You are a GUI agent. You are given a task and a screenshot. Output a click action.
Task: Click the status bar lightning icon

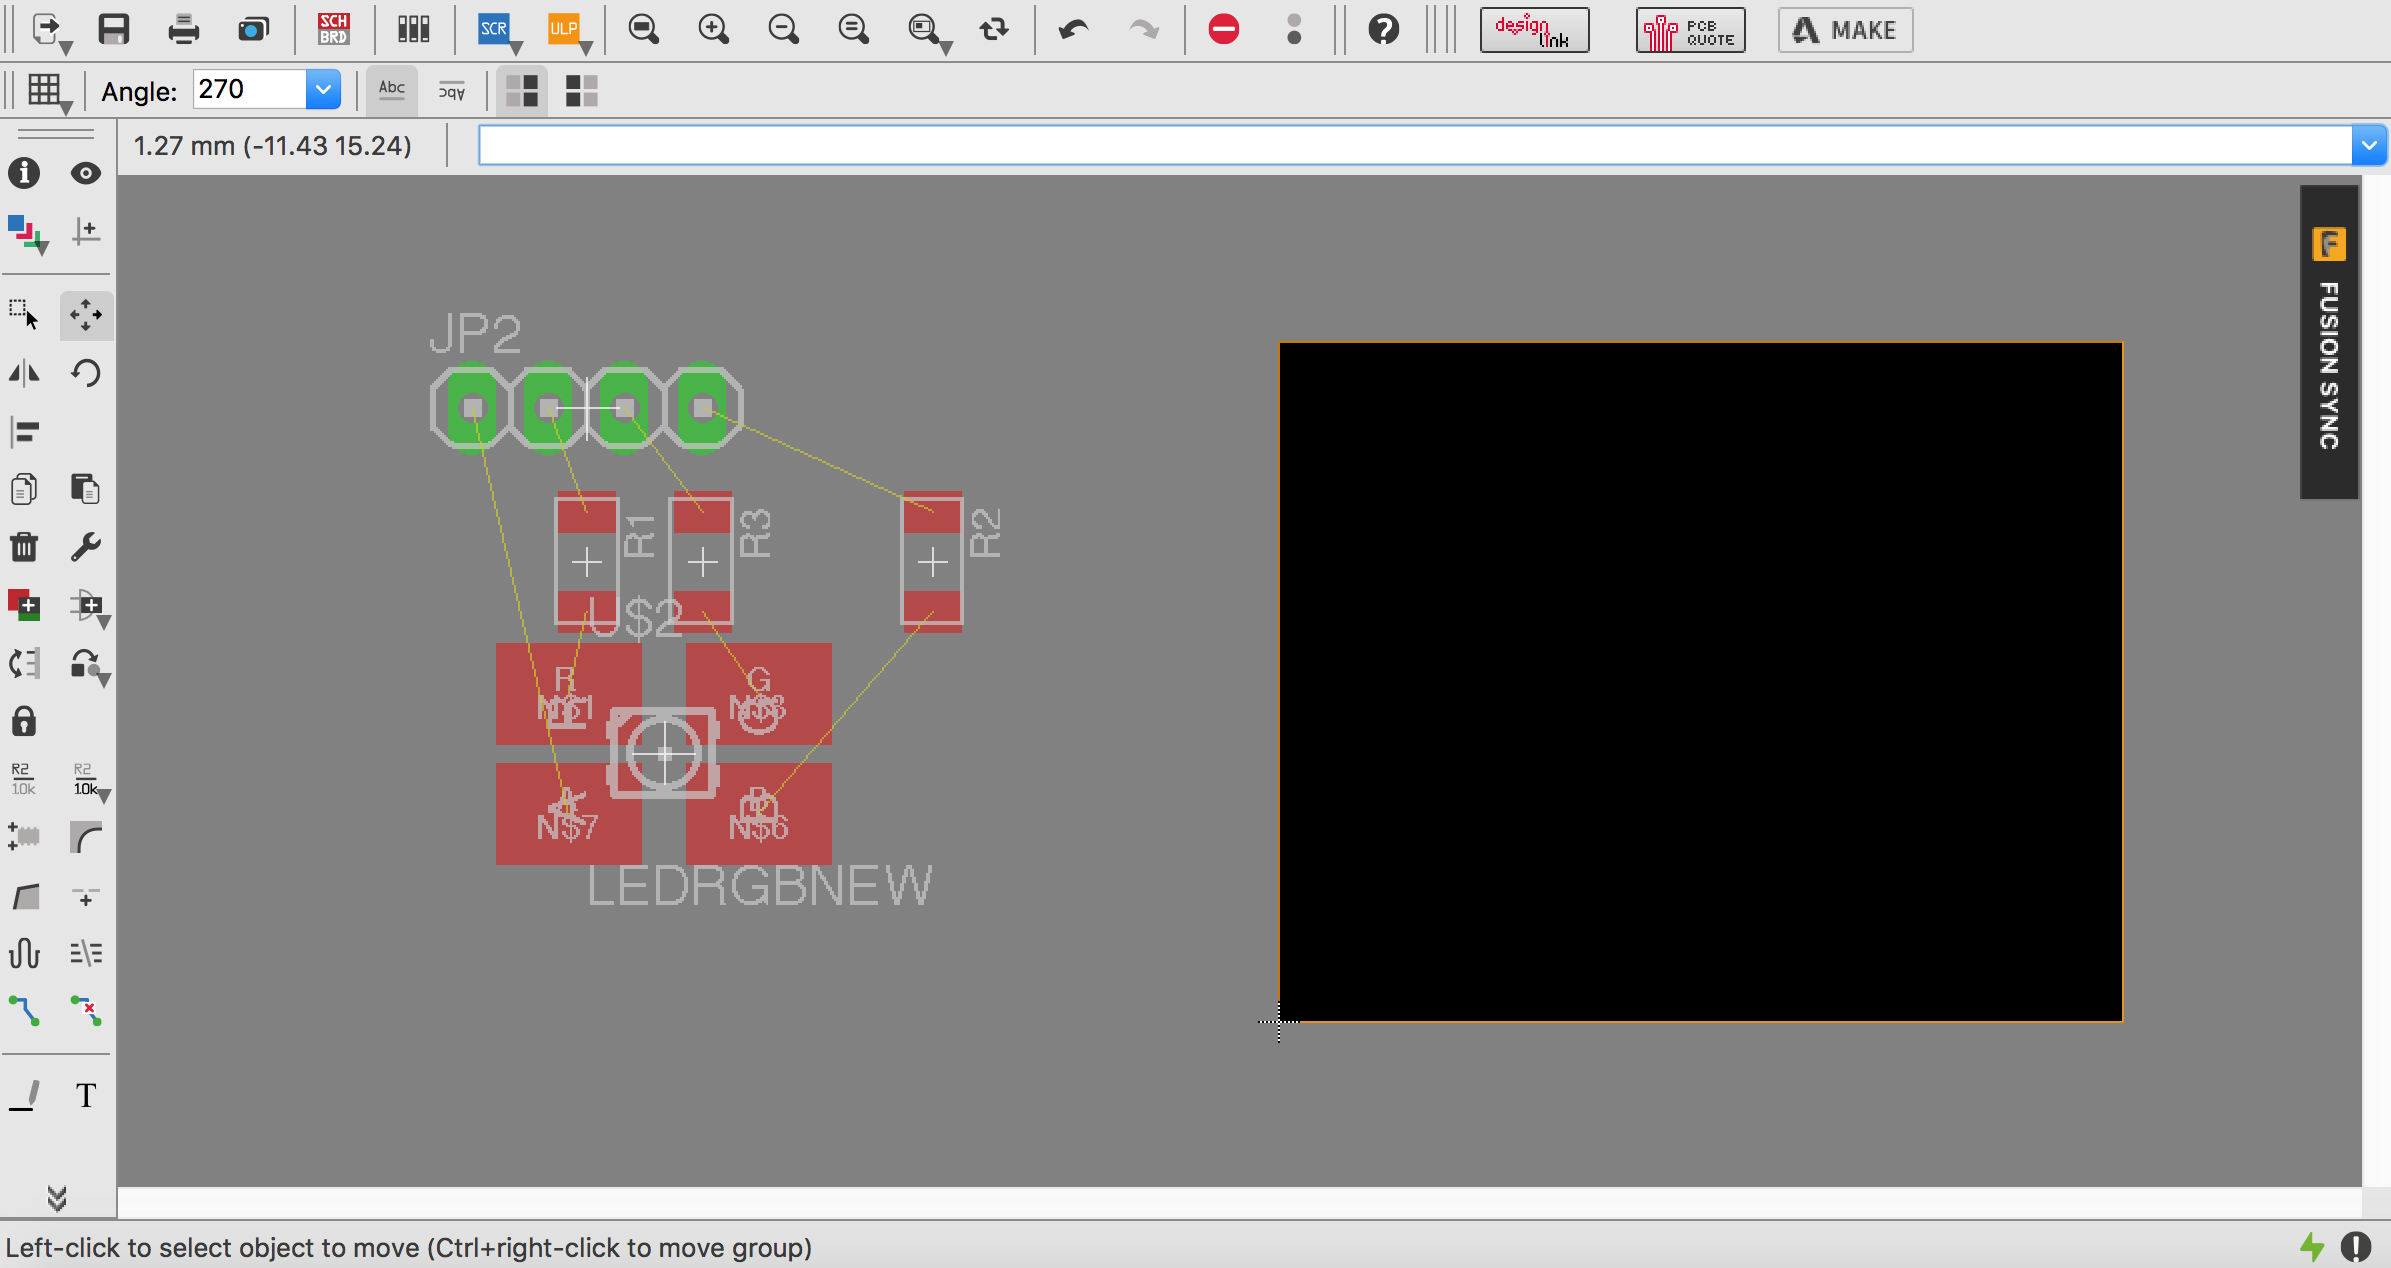2312,1246
